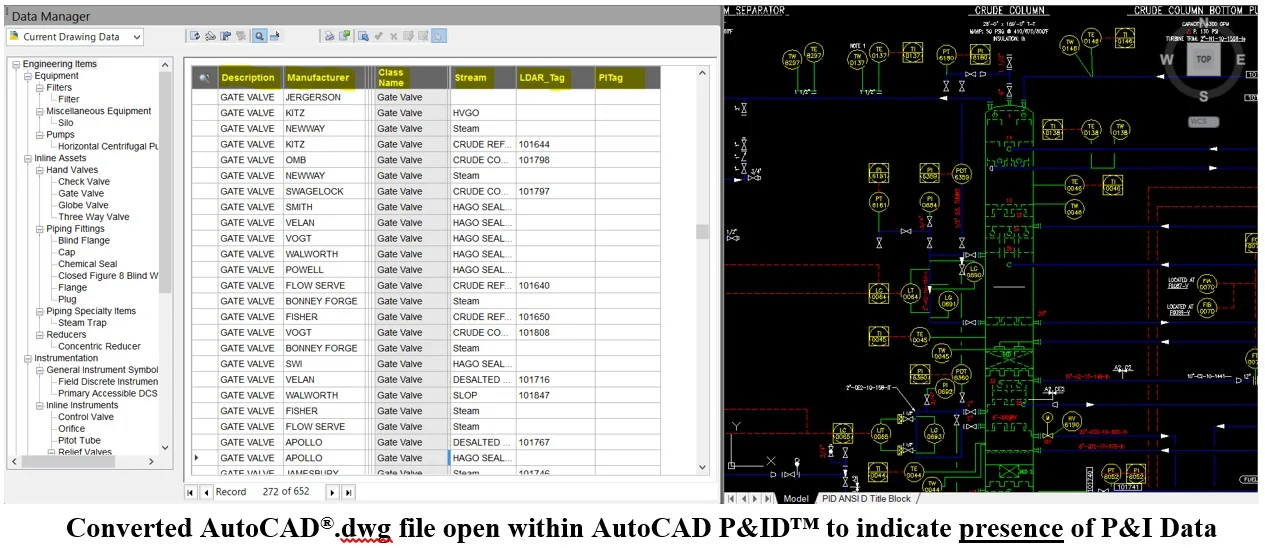Click the TOP face of the ViewCube
The height and width of the screenshot is (548, 1265).
(1203, 59)
